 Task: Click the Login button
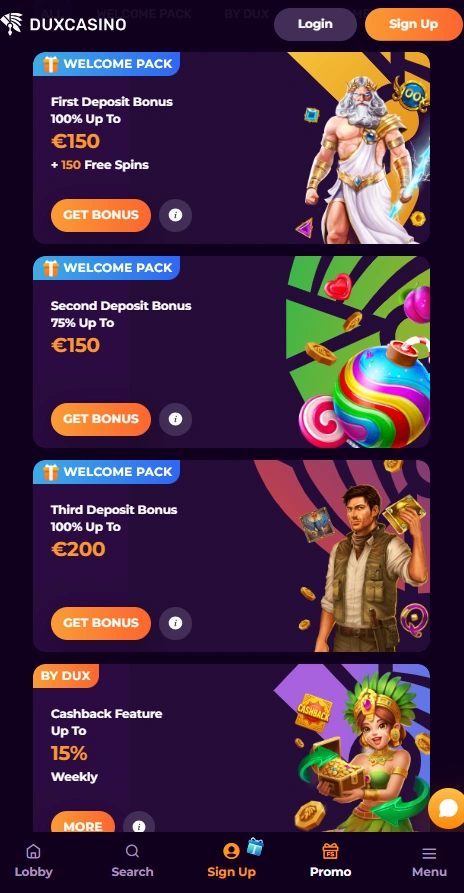315,24
